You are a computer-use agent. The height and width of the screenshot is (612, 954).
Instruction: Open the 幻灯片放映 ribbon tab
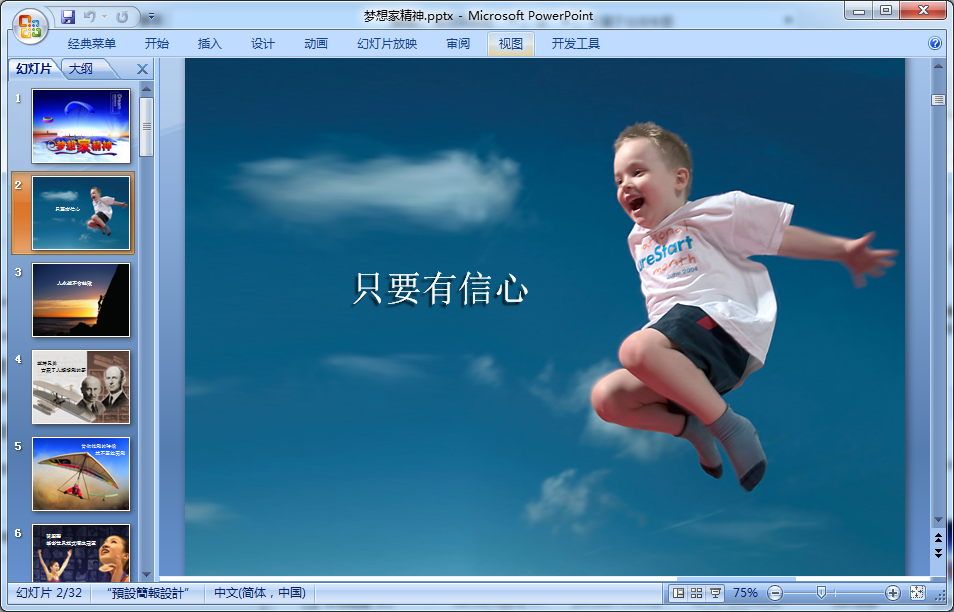coord(387,44)
